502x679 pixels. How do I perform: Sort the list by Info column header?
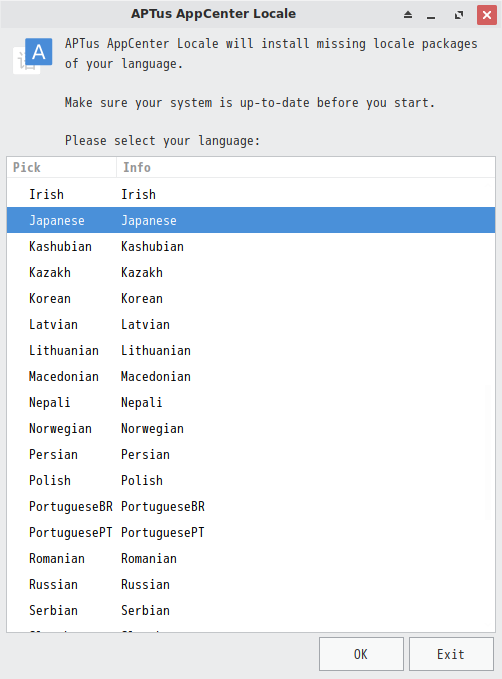306,168
